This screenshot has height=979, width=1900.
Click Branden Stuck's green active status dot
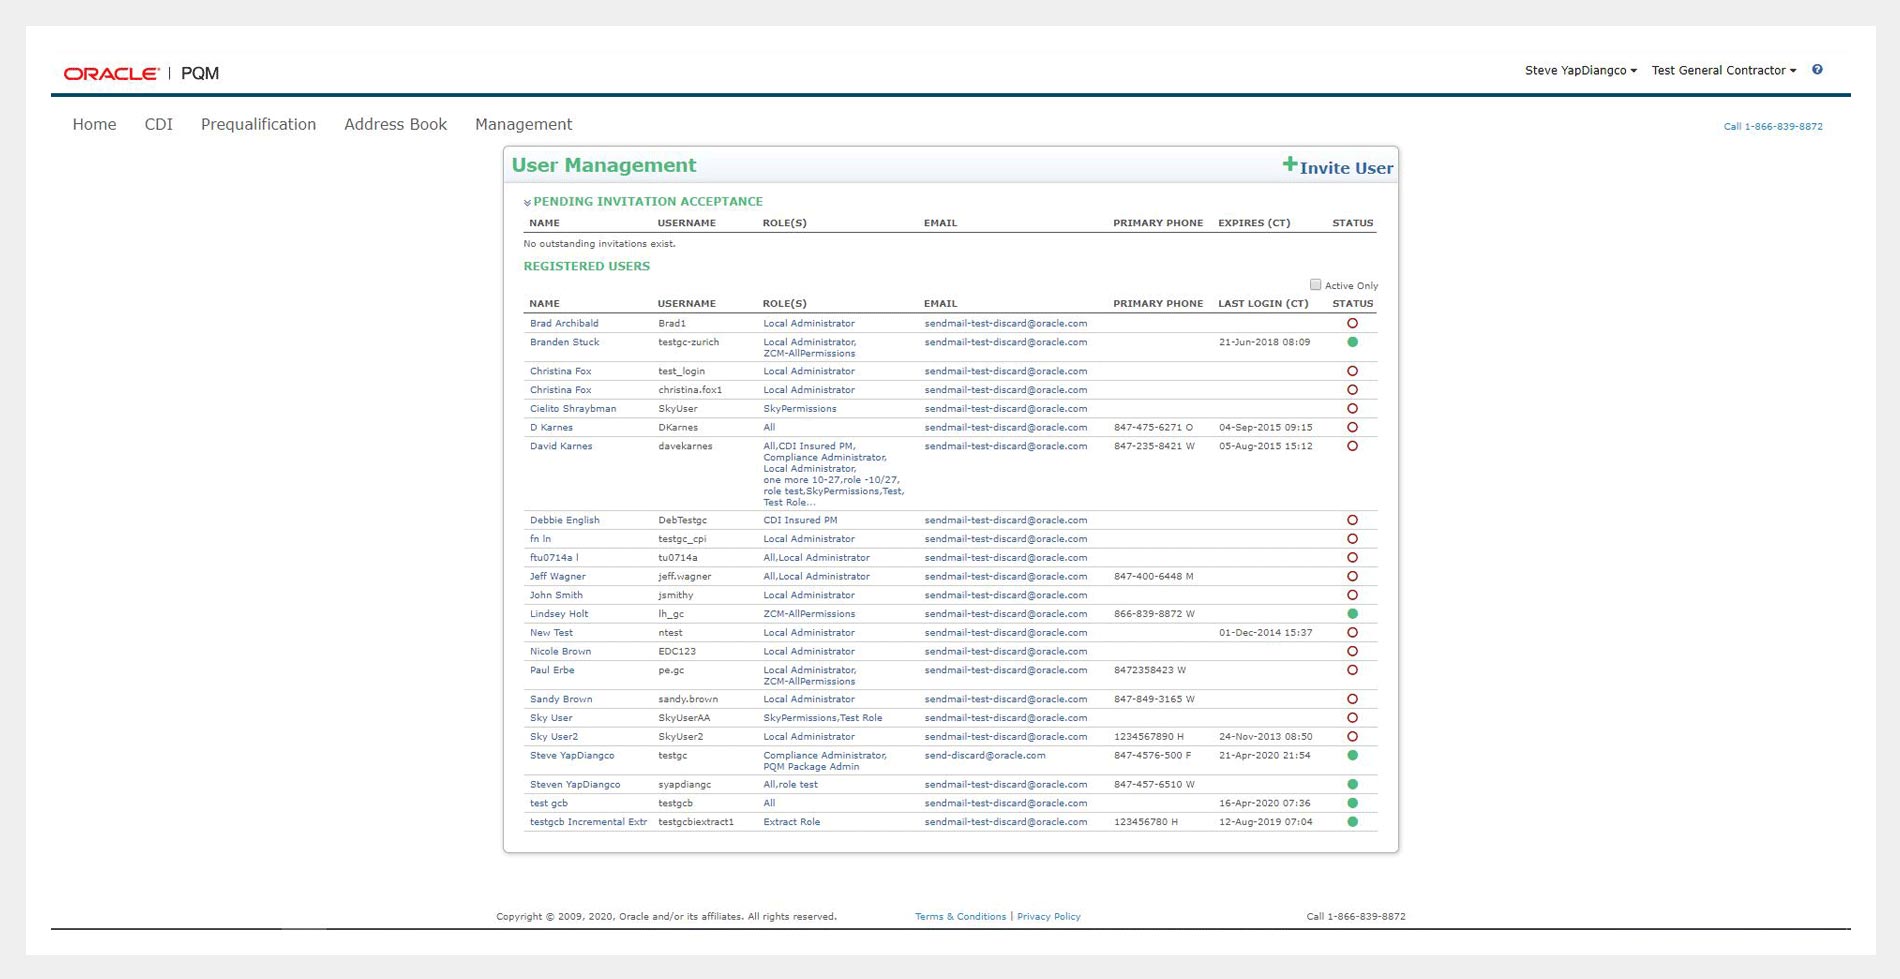(x=1352, y=342)
